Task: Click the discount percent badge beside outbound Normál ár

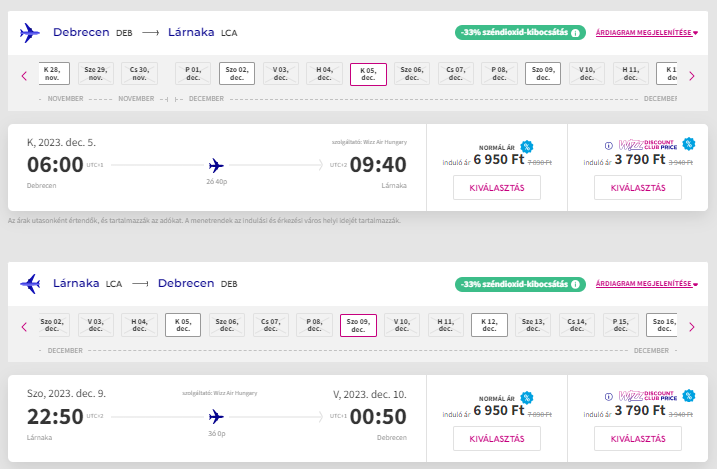Action: click(x=527, y=147)
